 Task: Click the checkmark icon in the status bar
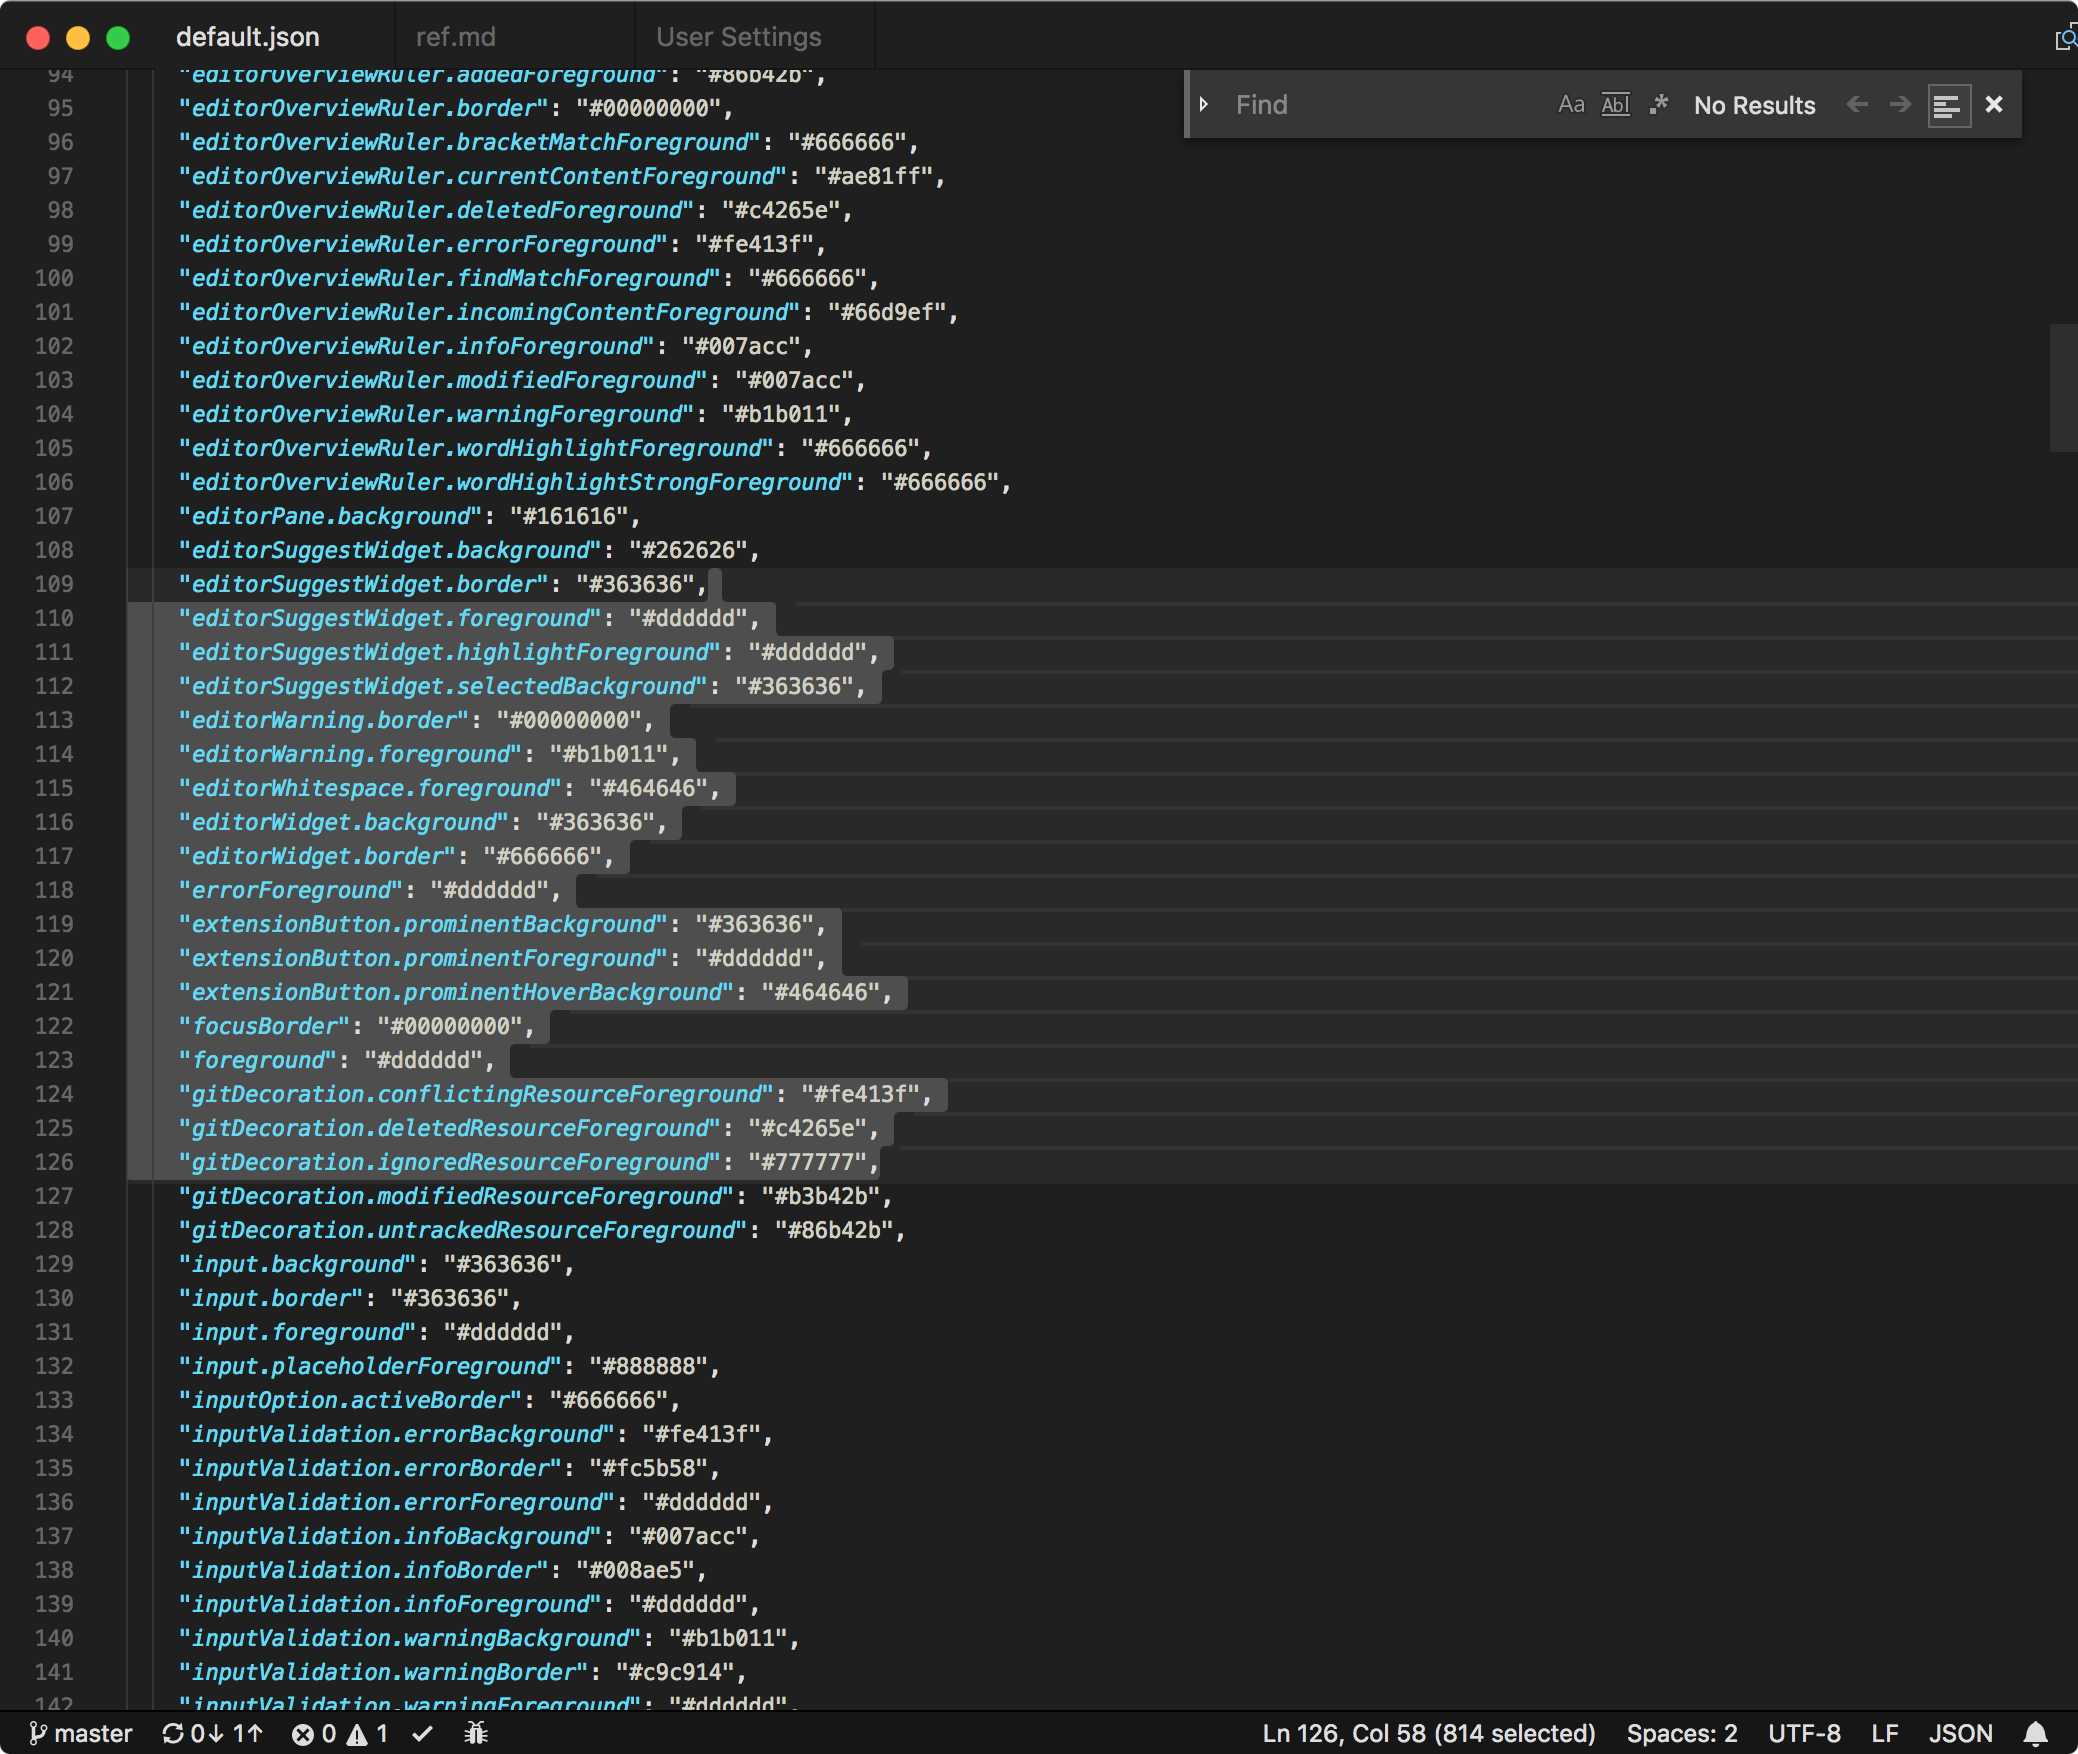click(x=423, y=1733)
